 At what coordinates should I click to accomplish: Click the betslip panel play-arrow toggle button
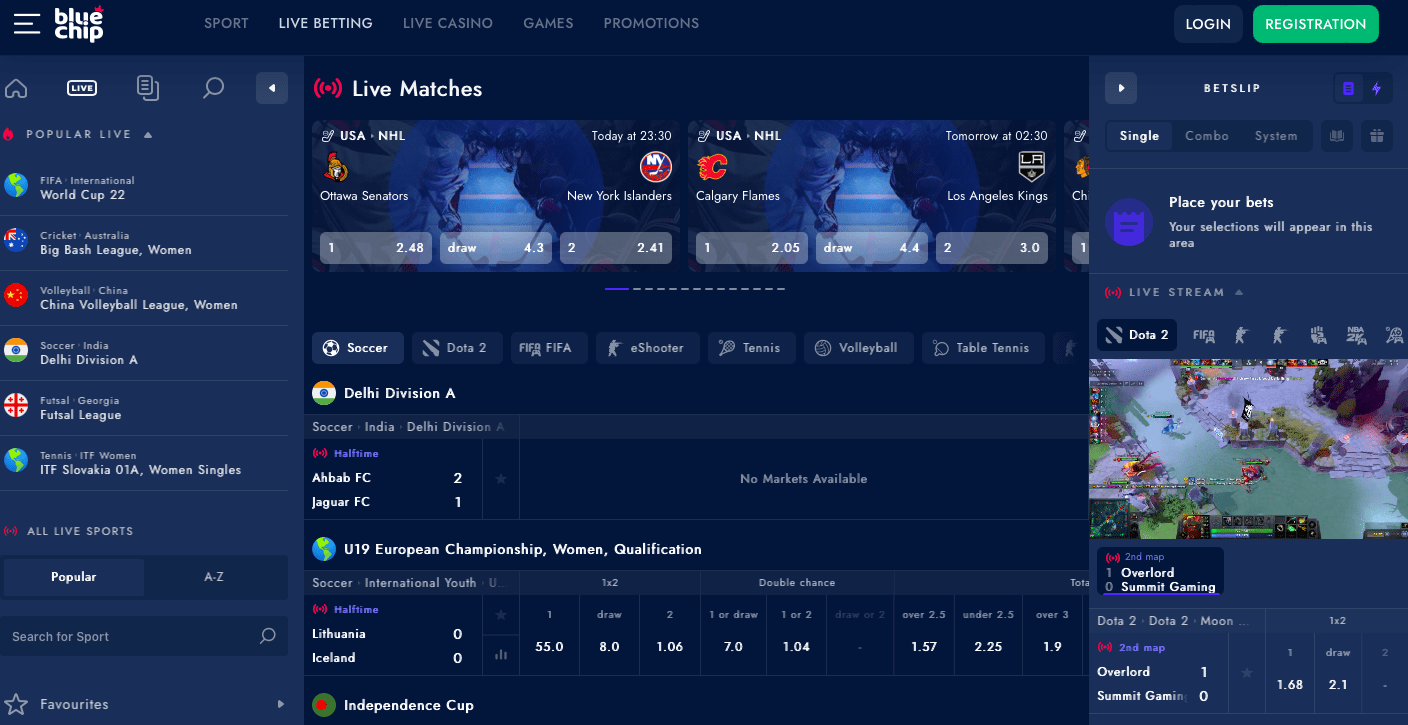pos(1121,88)
